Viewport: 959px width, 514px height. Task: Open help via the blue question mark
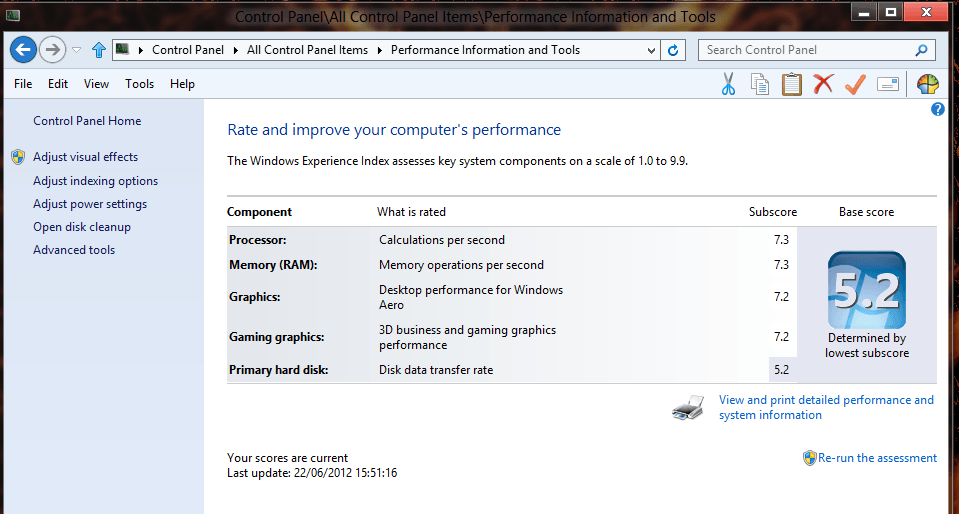[x=937, y=109]
